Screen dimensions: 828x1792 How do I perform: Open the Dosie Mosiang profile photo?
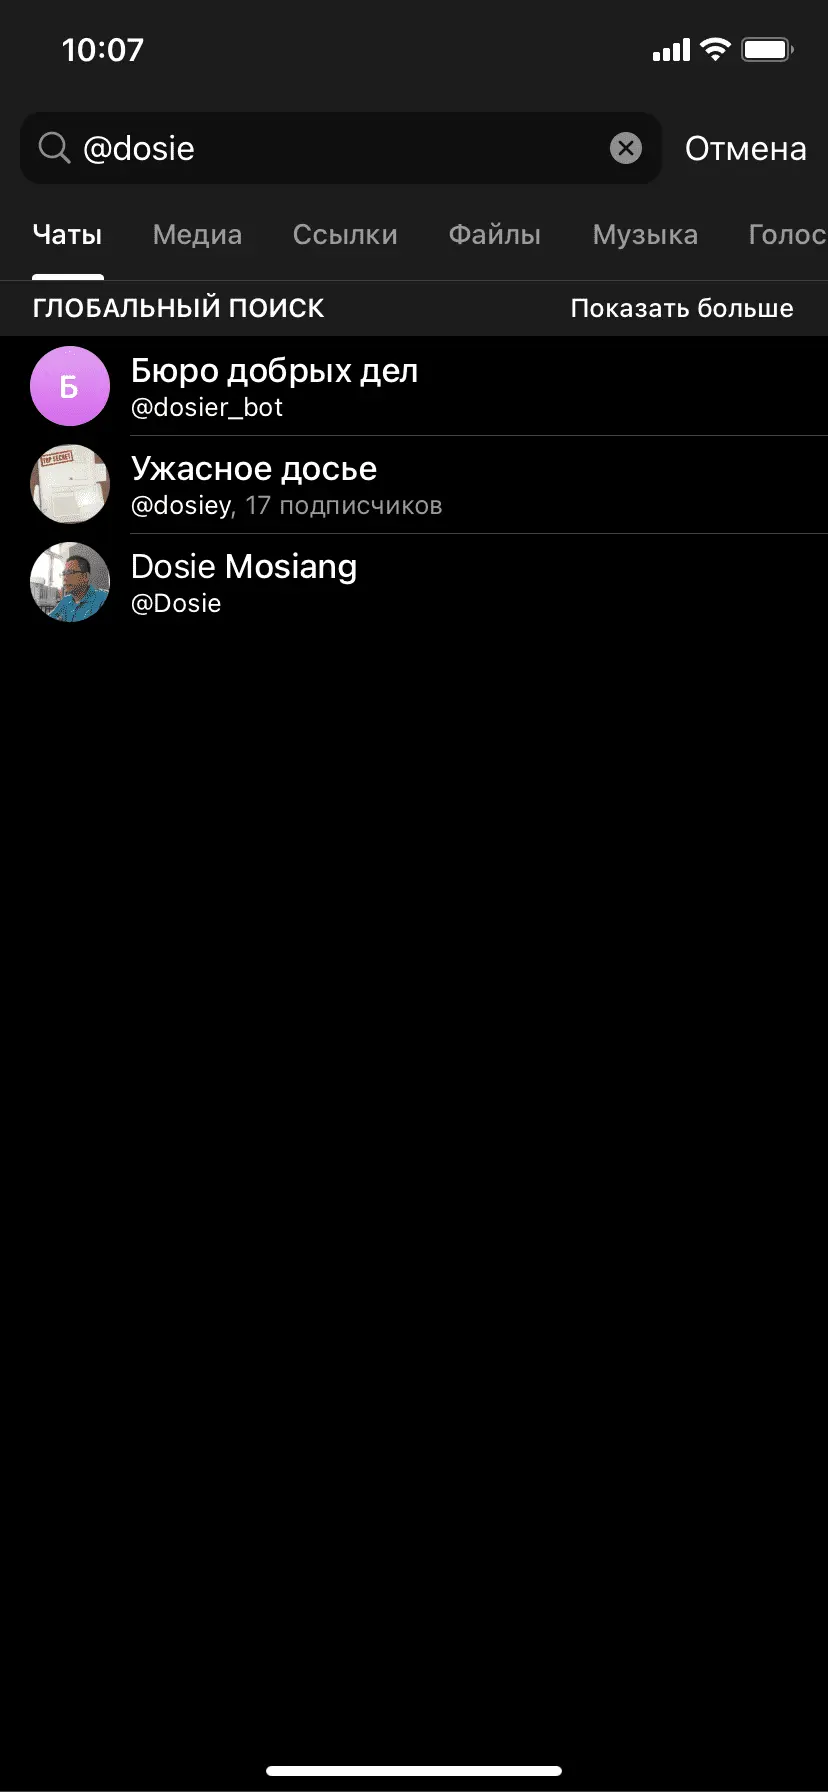(70, 582)
